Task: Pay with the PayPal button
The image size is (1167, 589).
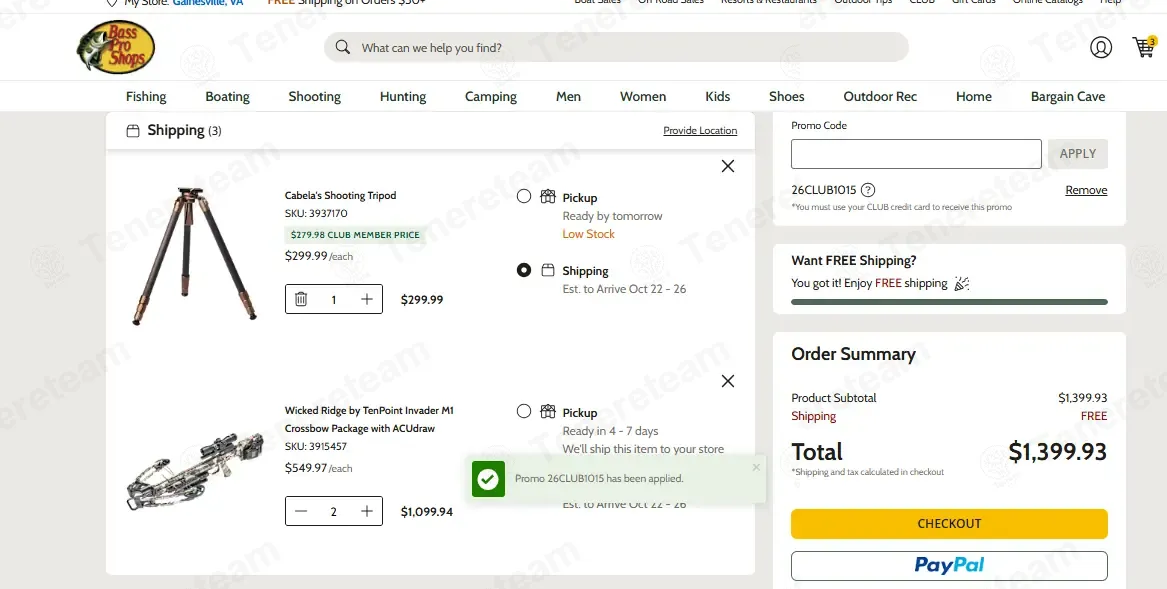Action: coord(949,566)
